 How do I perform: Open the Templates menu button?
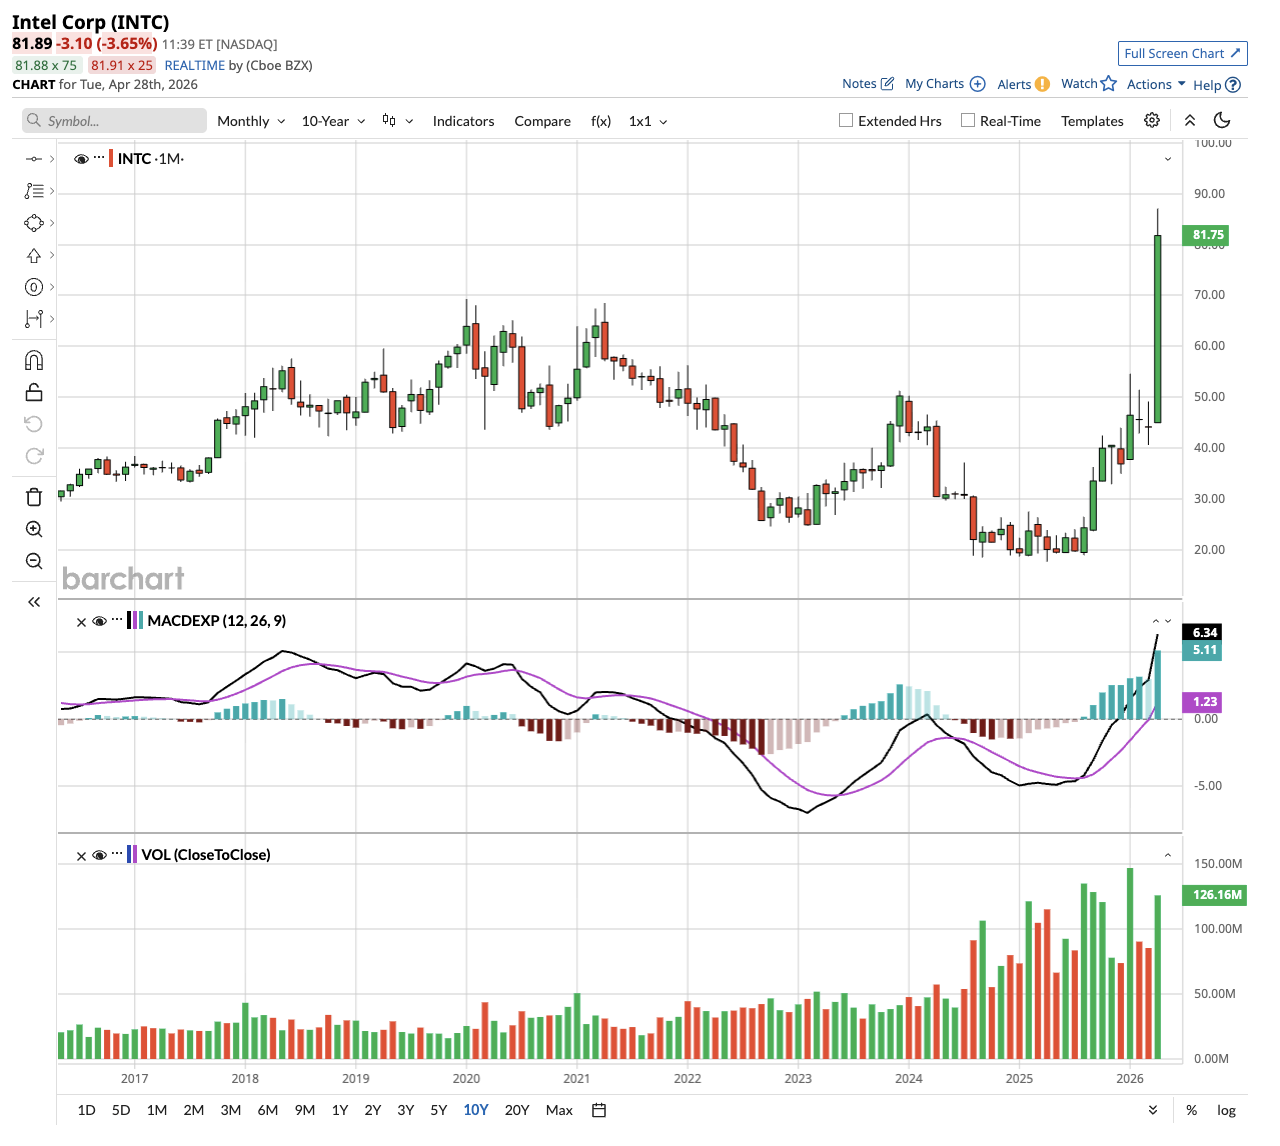(1092, 121)
